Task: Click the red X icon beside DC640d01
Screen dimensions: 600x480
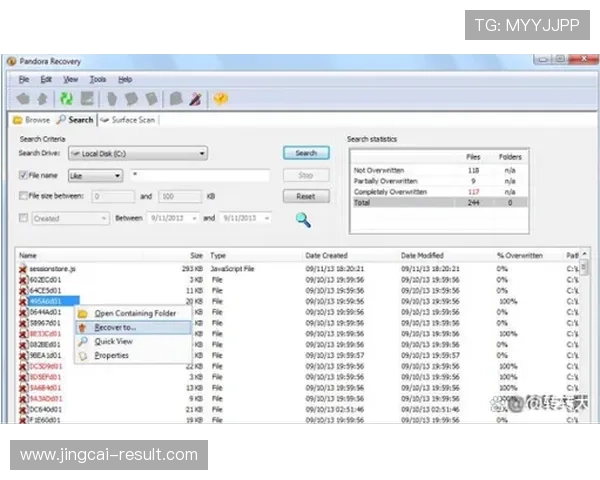Action: pos(23,410)
